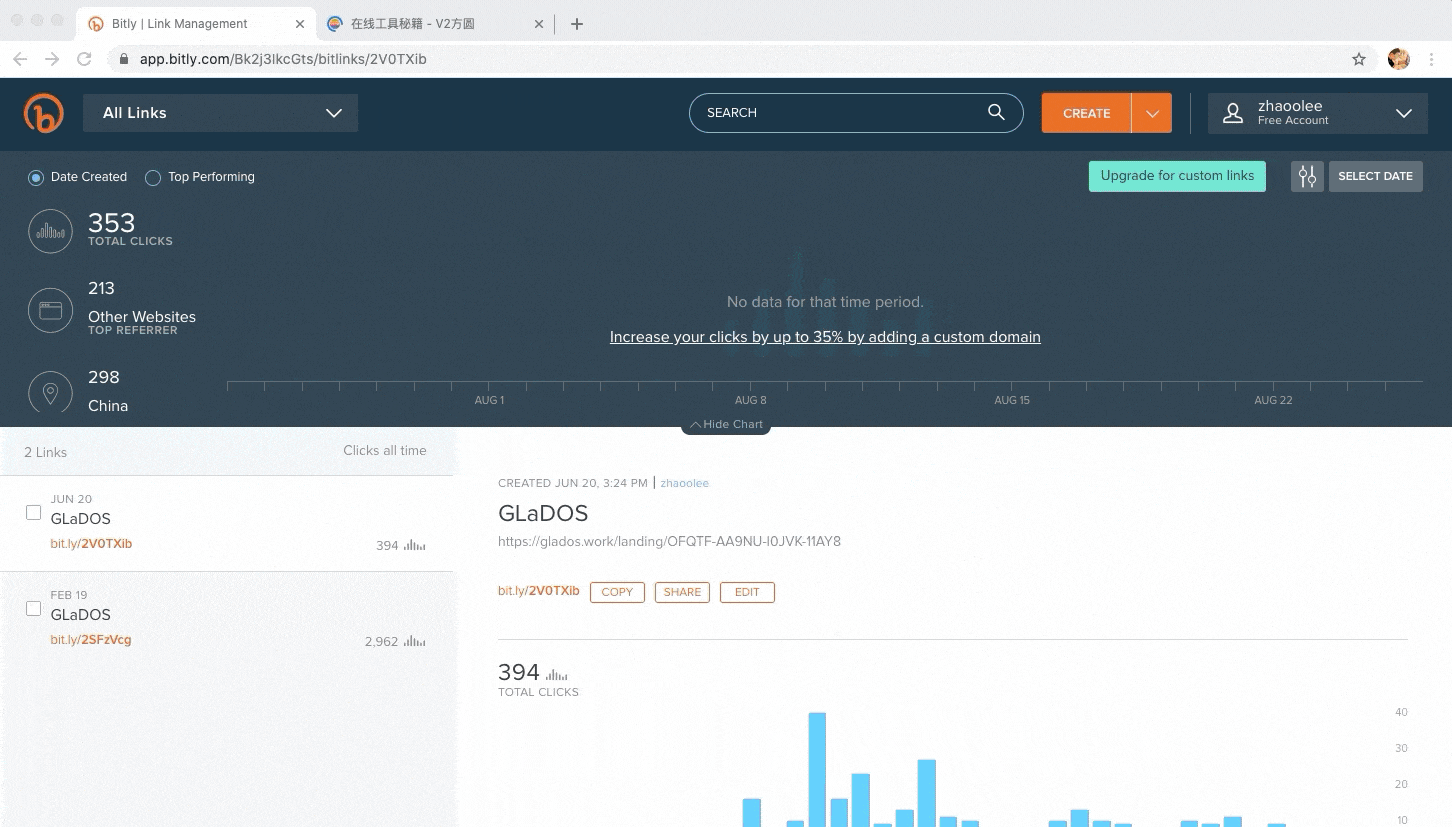The image size is (1452, 827).
Task: Click the zhaoolee creator link
Action: pos(684,483)
